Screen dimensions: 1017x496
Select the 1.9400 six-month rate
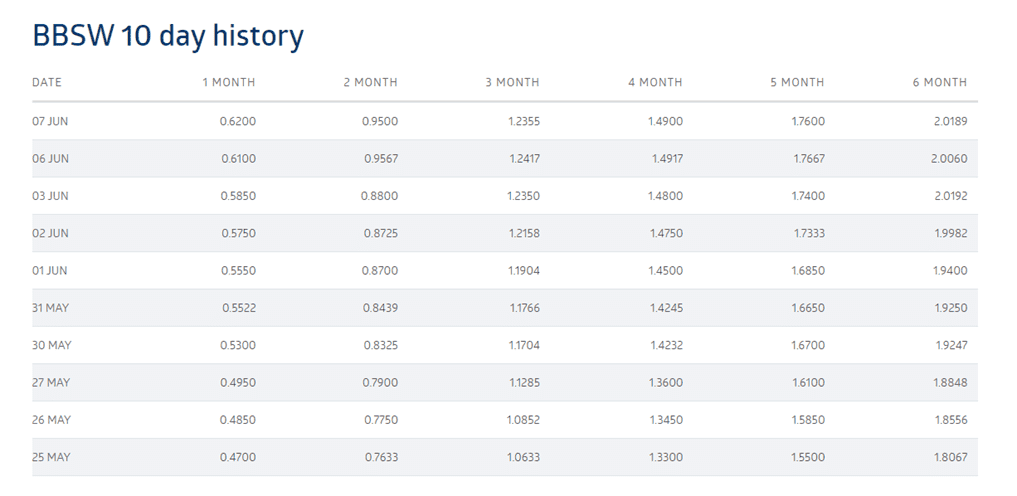coord(951,270)
